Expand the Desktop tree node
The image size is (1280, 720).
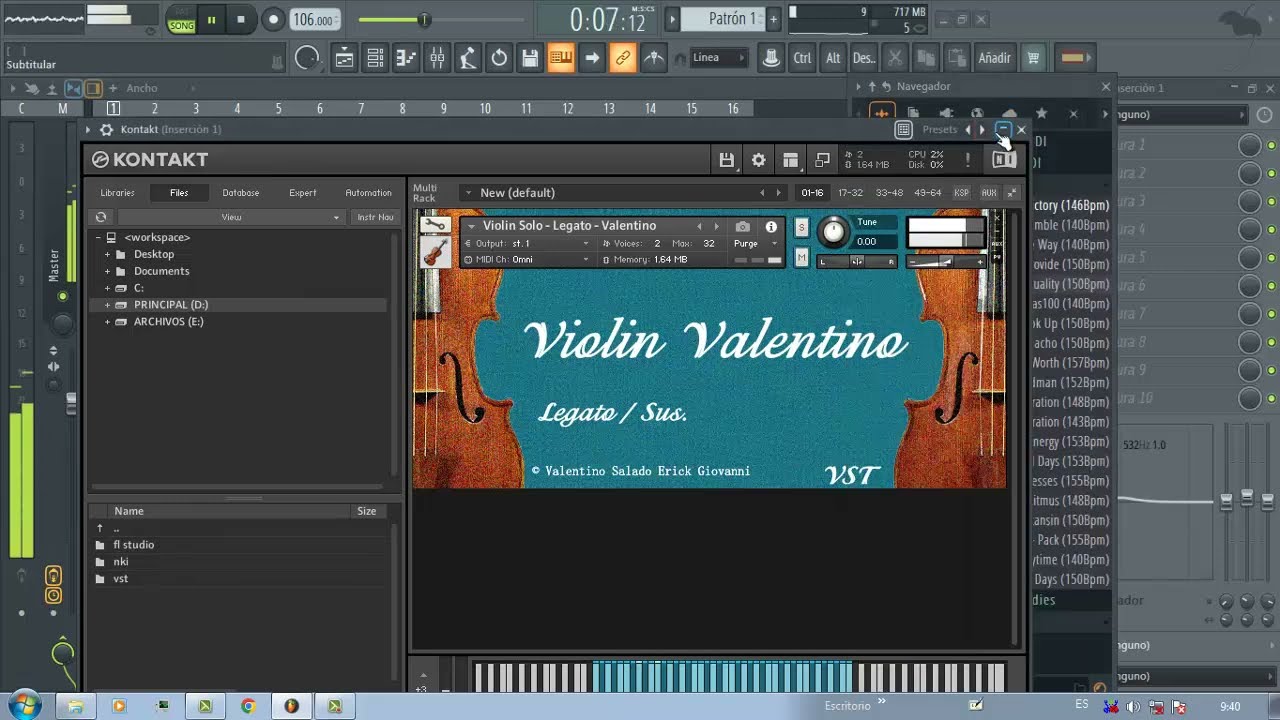click(107, 254)
